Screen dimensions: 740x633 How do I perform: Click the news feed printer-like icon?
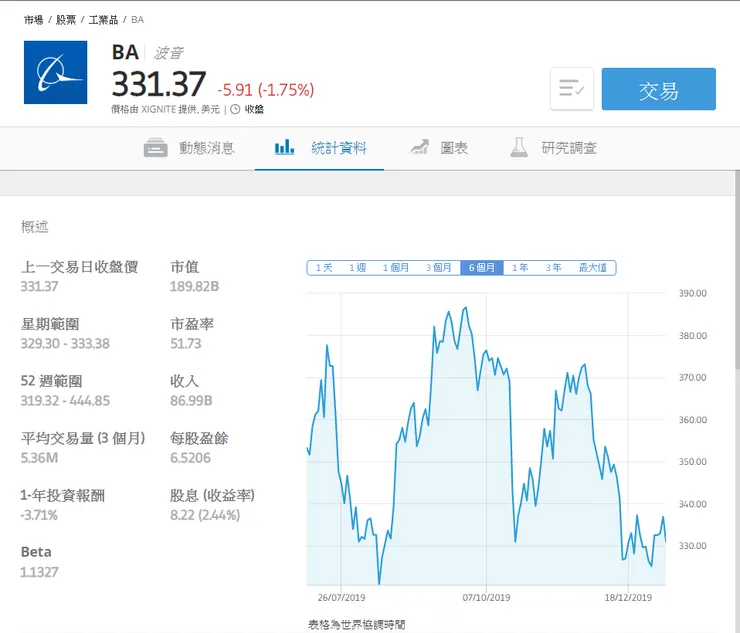click(155, 148)
